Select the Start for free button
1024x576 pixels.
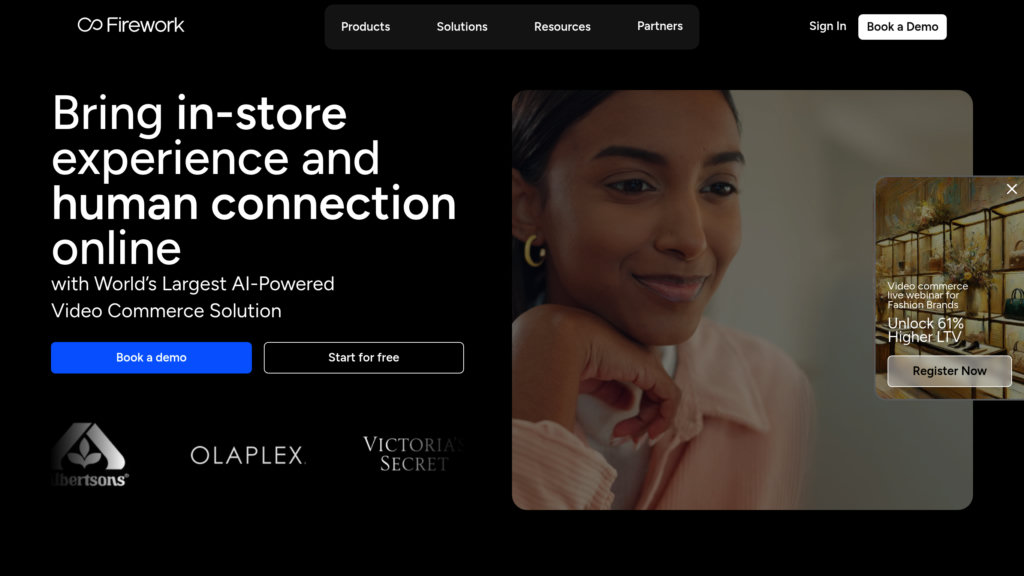point(364,358)
